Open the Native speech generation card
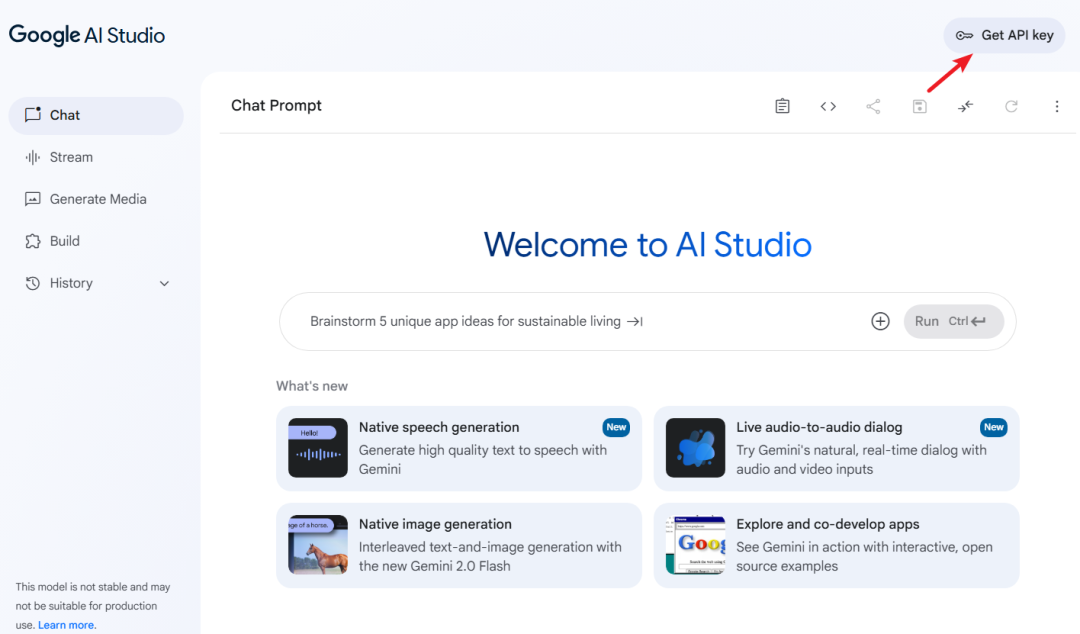 click(459, 448)
